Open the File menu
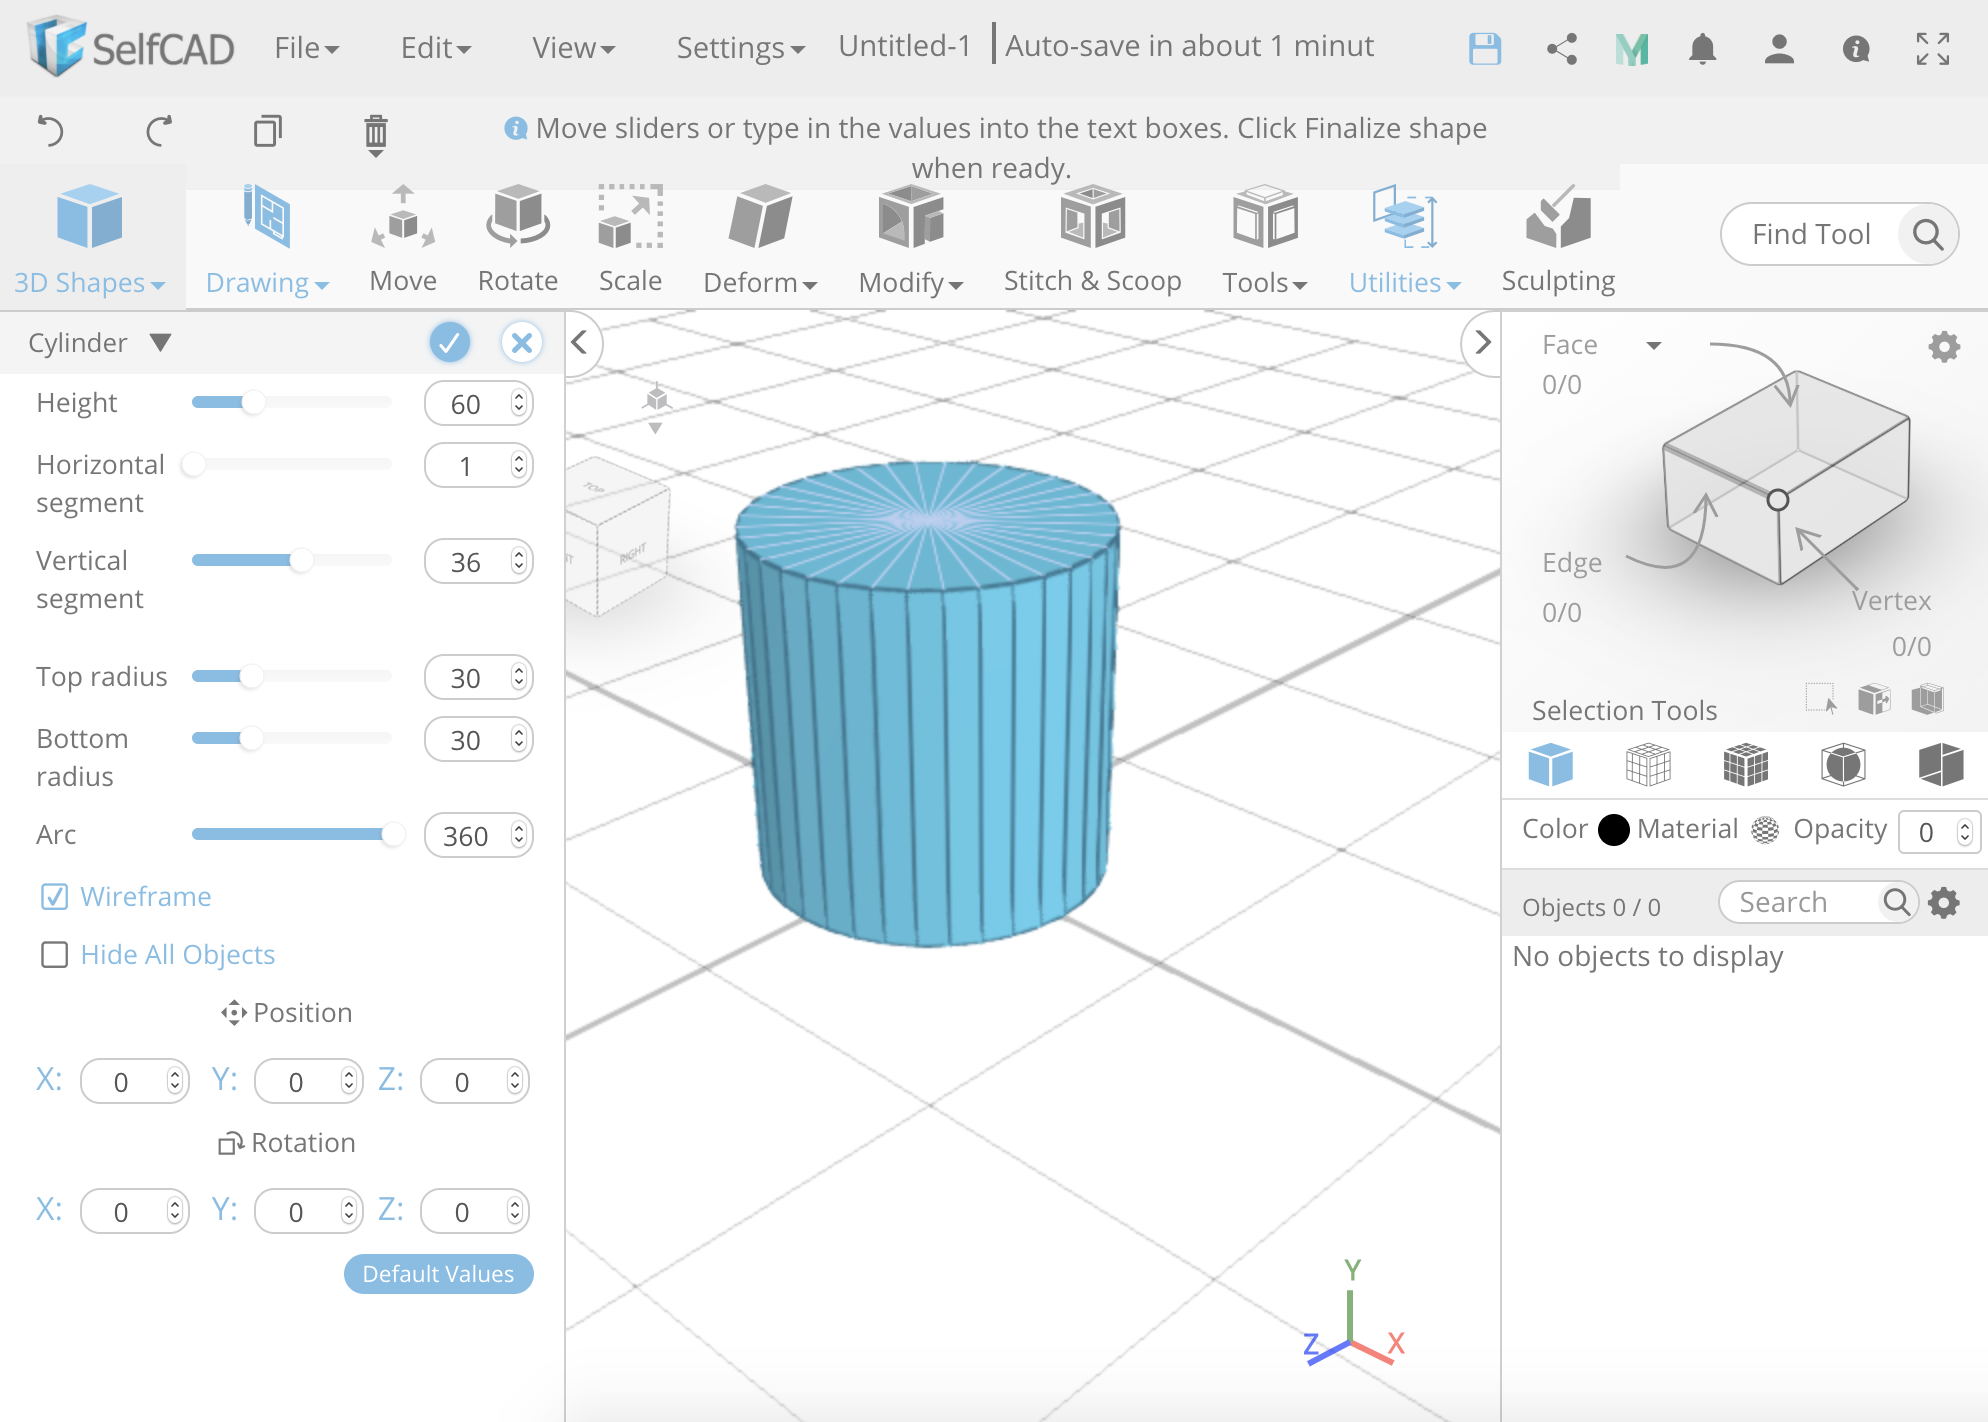The height and width of the screenshot is (1422, 1988). pyautogui.click(x=306, y=48)
